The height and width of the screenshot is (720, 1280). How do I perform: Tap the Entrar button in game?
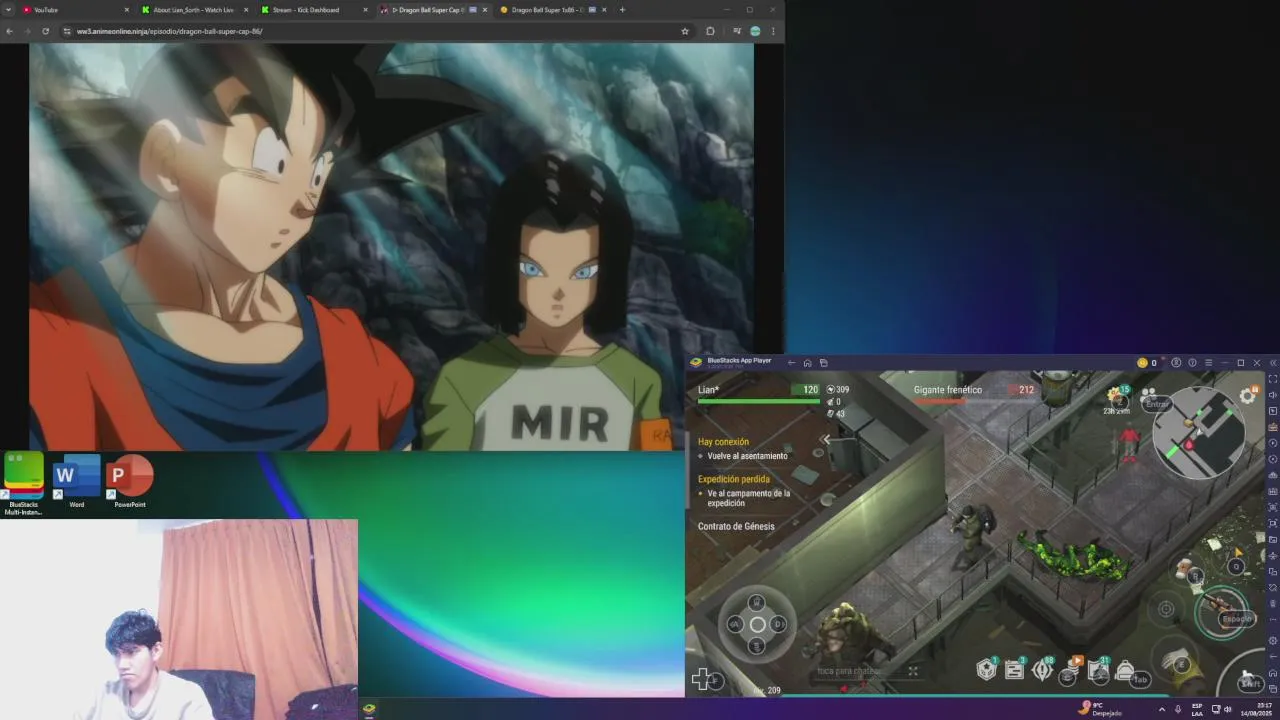point(1156,404)
